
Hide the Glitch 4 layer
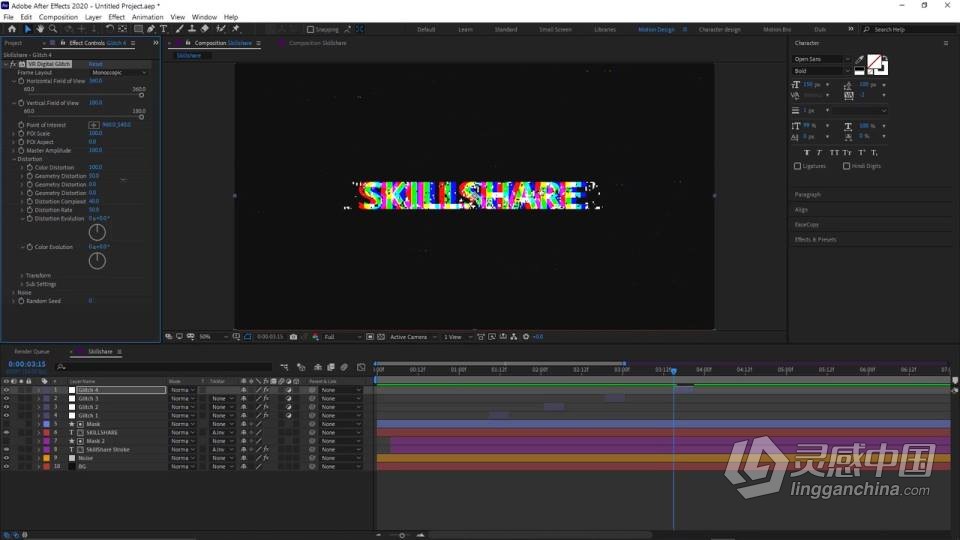point(6,390)
